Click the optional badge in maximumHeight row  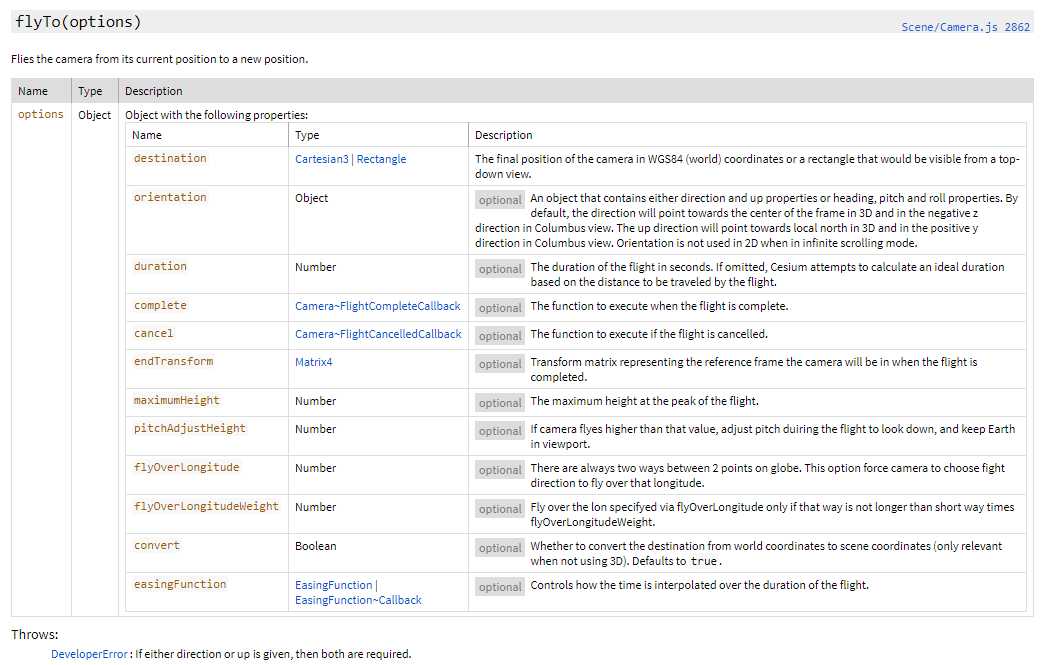500,403
